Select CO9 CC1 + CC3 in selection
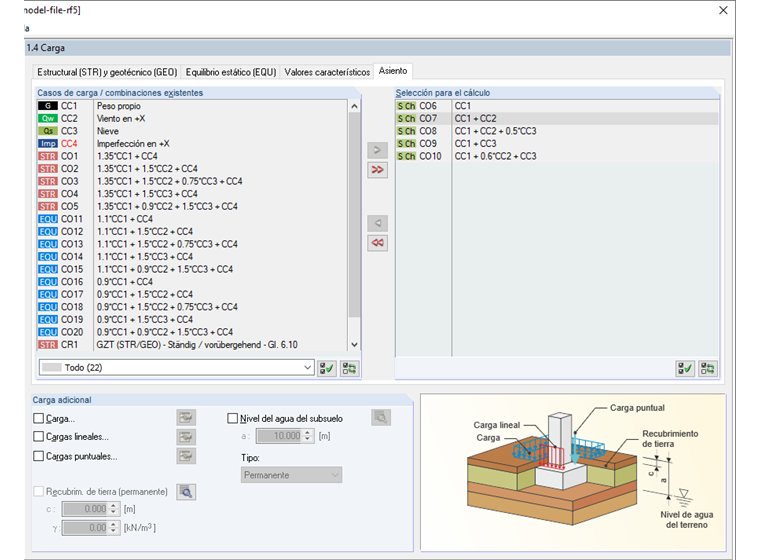Screen dimensions: 760x560 tap(557, 144)
